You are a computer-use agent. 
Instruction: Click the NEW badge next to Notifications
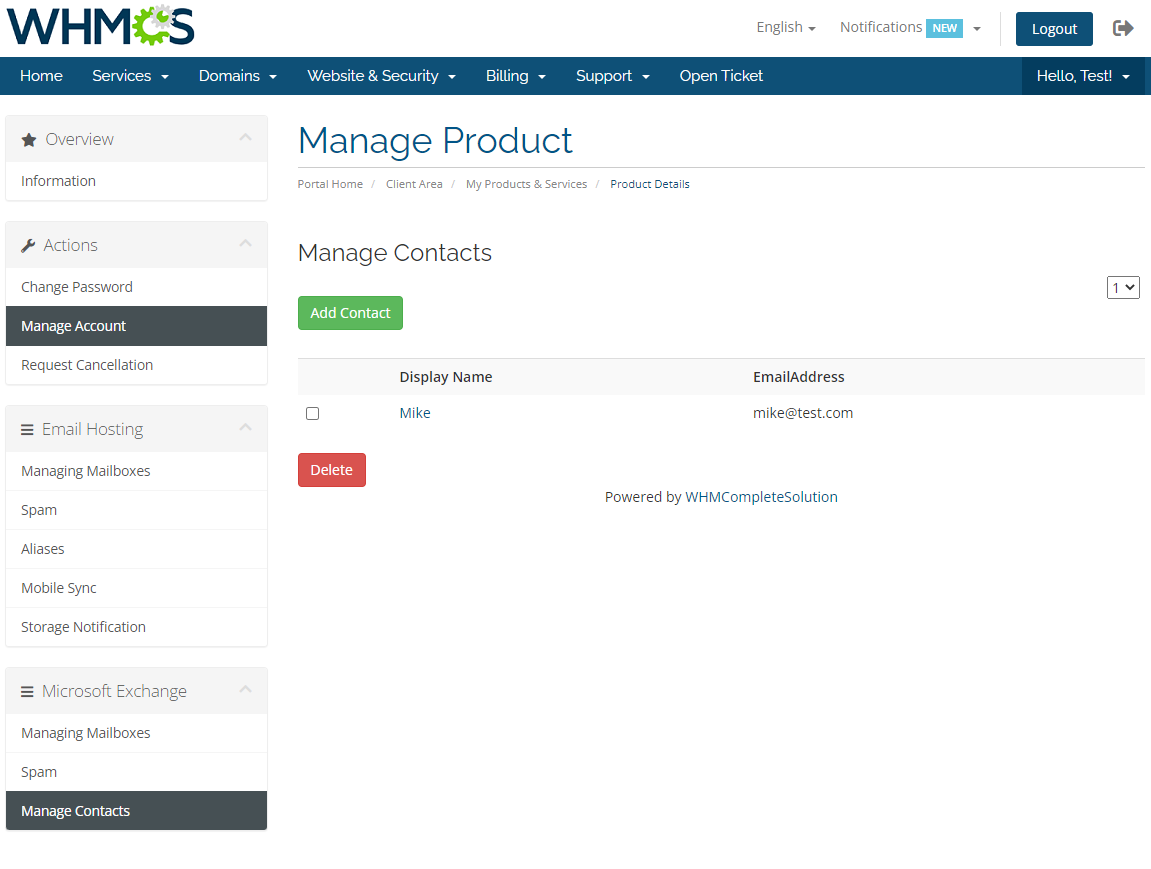(x=944, y=28)
